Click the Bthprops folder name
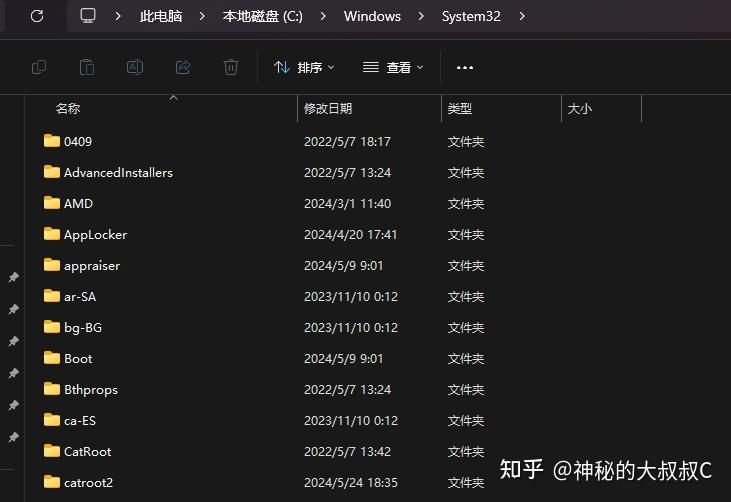 pos(91,390)
